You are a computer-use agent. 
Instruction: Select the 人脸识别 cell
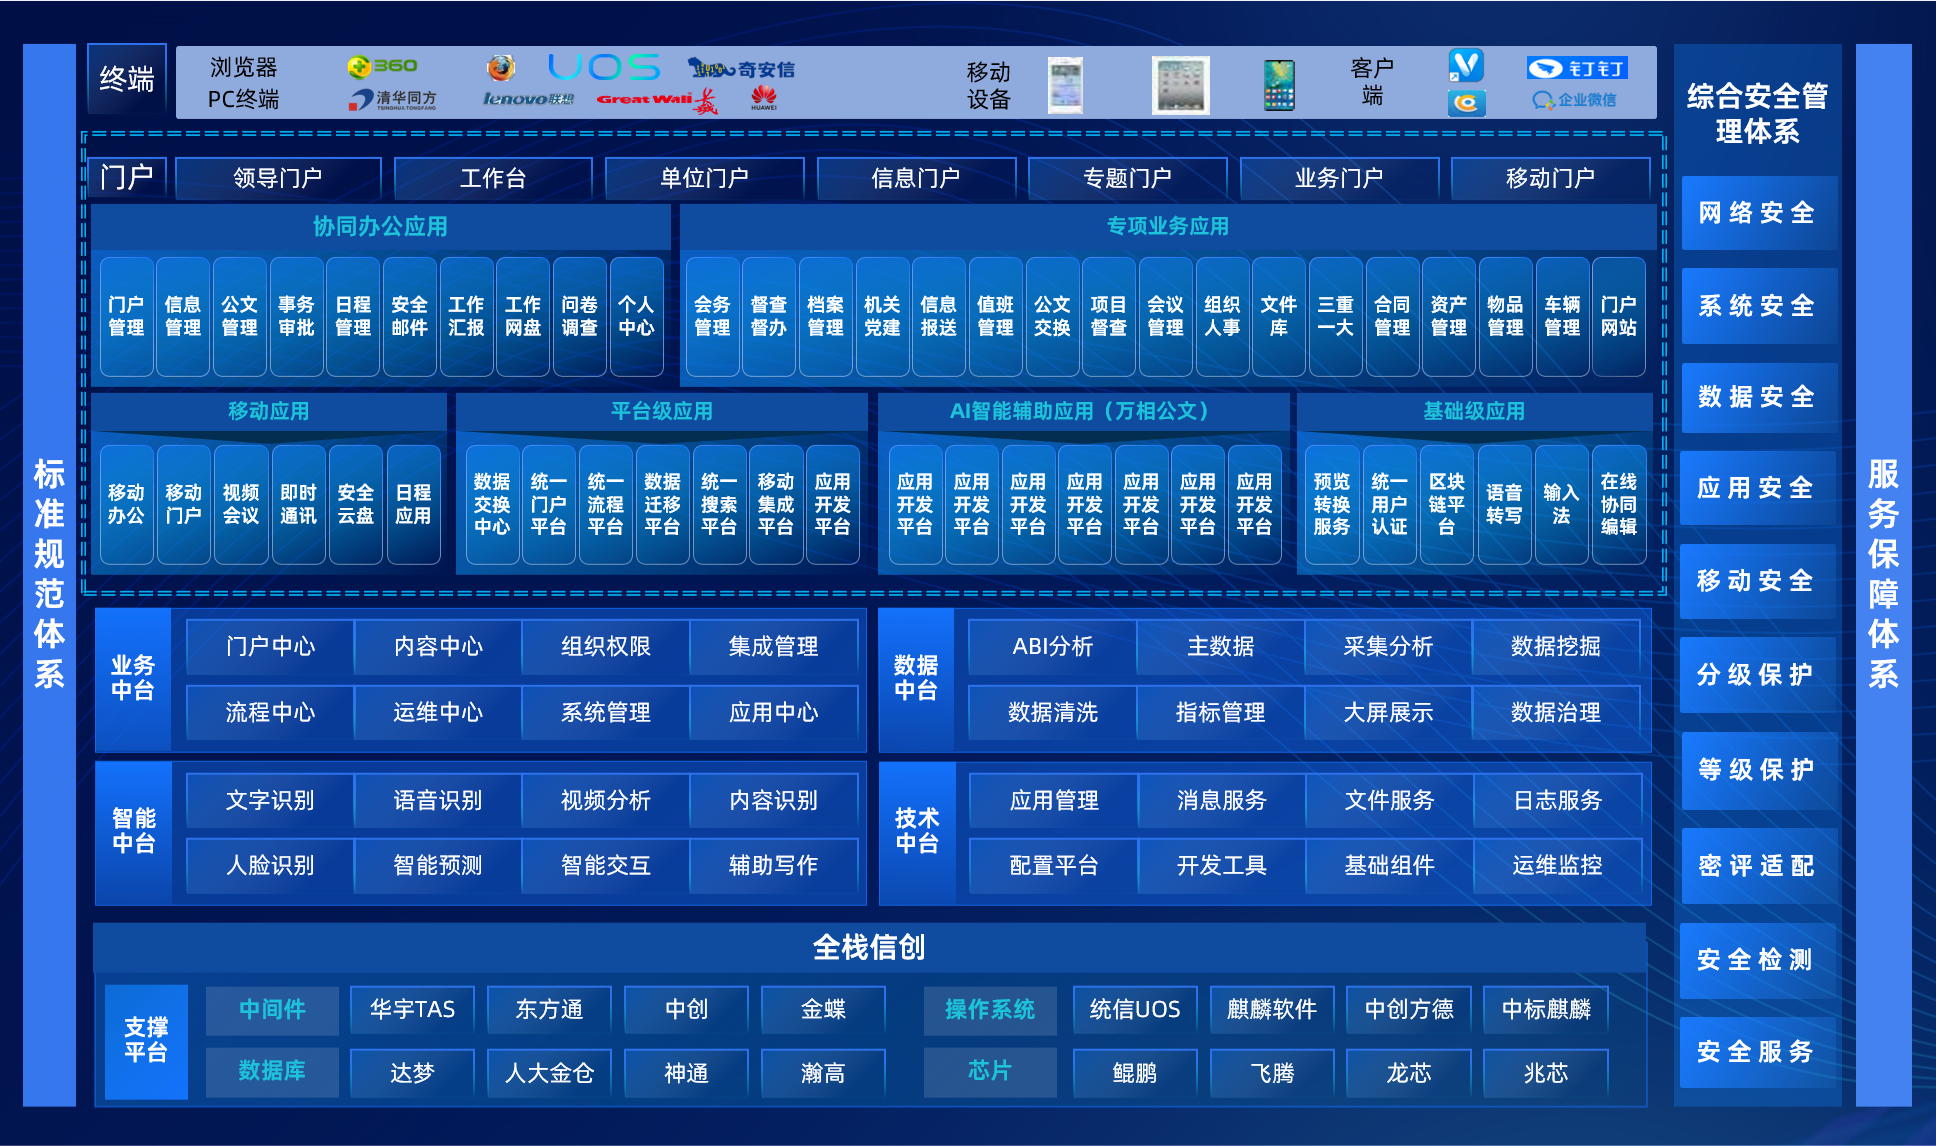(x=270, y=865)
